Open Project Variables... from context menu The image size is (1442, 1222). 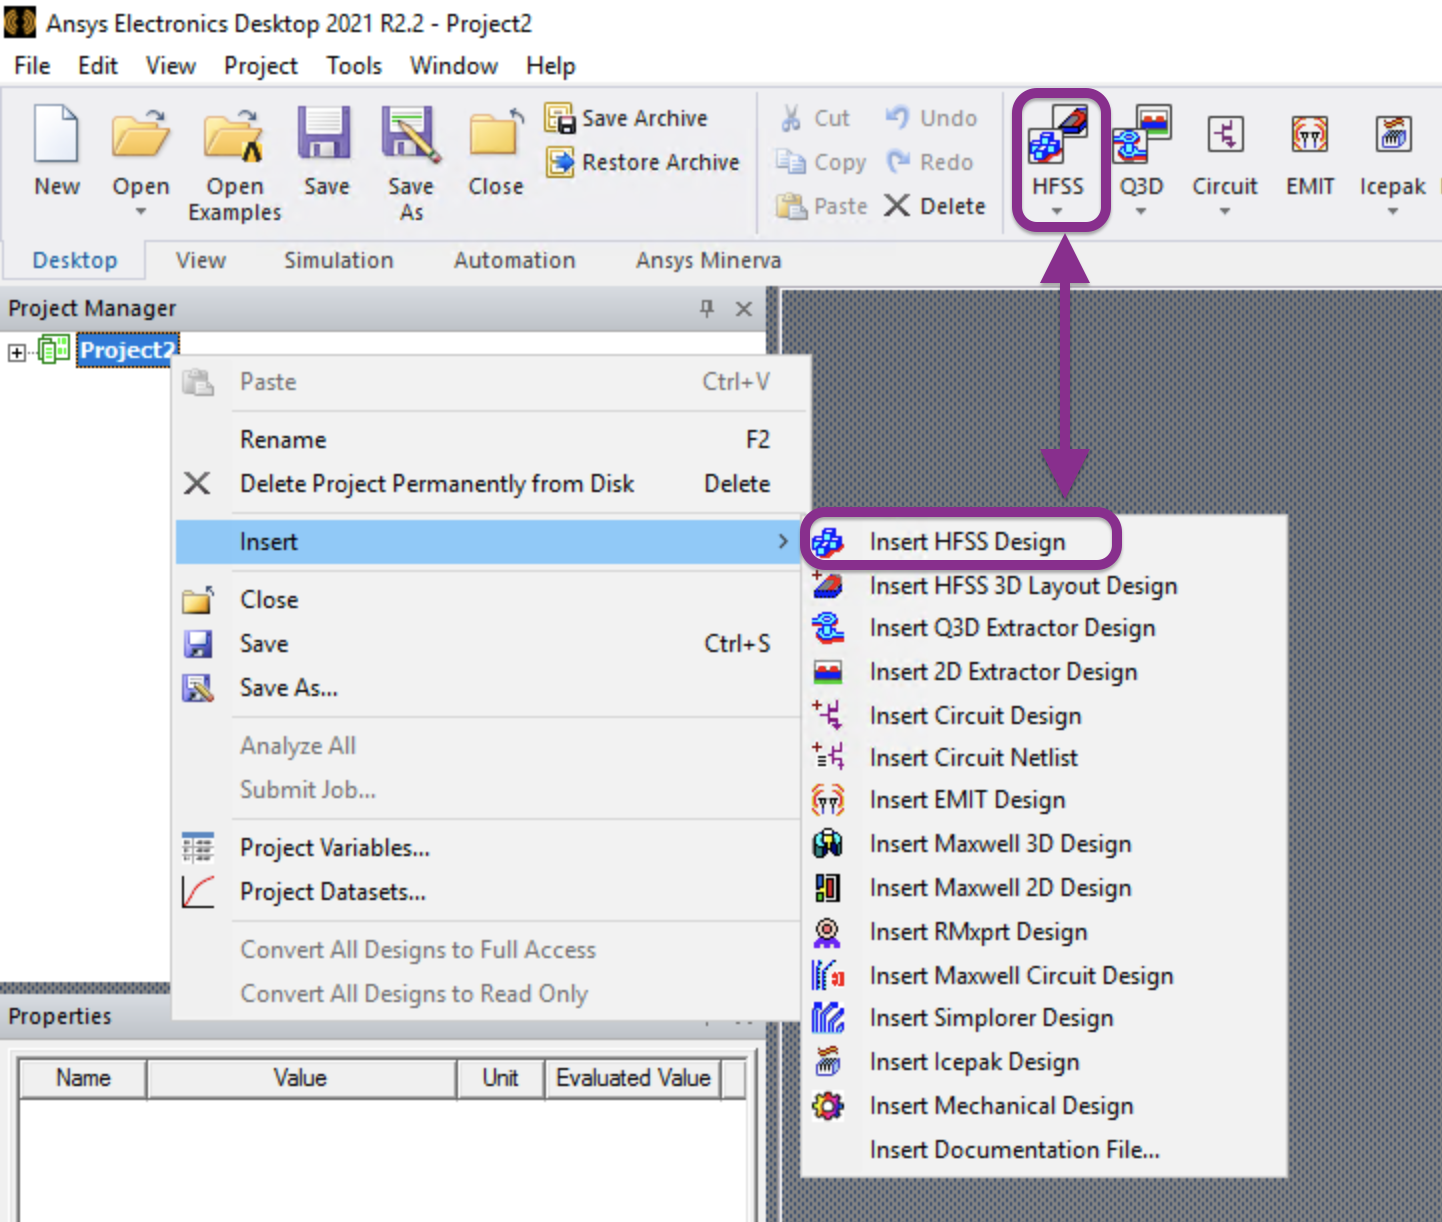[490, 848]
